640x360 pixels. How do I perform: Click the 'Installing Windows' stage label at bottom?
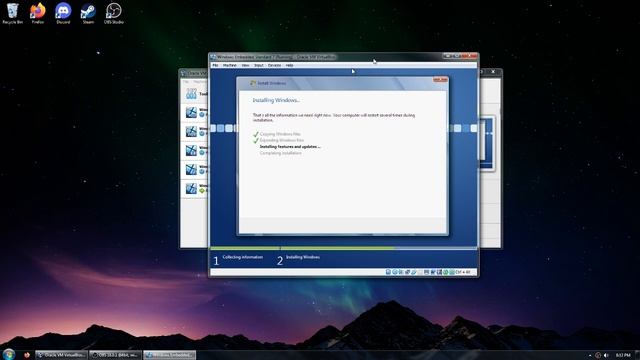tap(303, 257)
